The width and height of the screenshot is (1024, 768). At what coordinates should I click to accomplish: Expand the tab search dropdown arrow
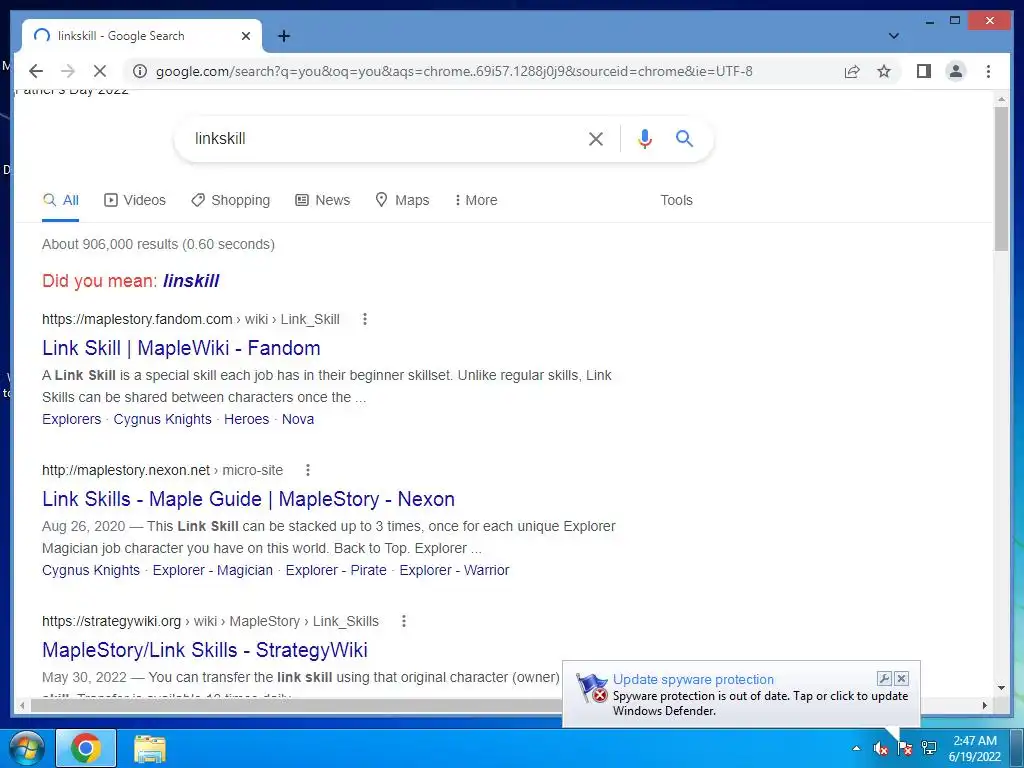click(x=893, y=36)
